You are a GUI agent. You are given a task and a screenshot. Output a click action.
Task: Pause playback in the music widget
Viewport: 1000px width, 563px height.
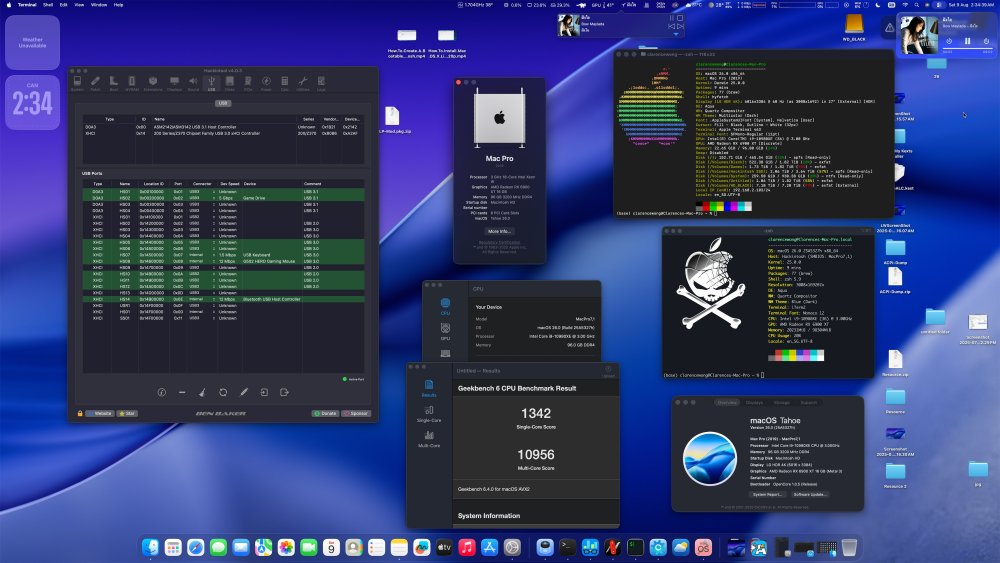click(x=967, y=41)
